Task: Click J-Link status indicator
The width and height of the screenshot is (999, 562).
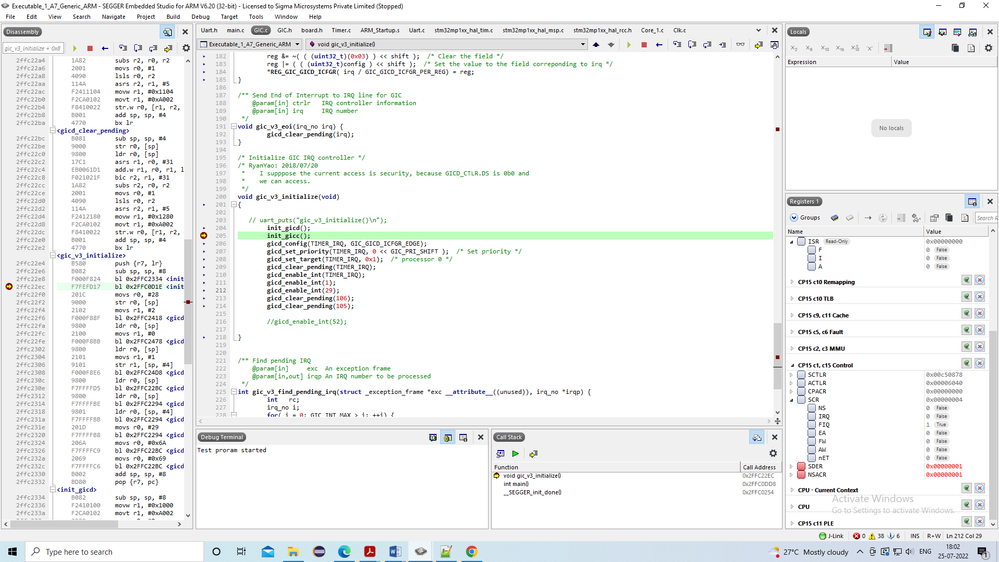Action: [831, 536]
